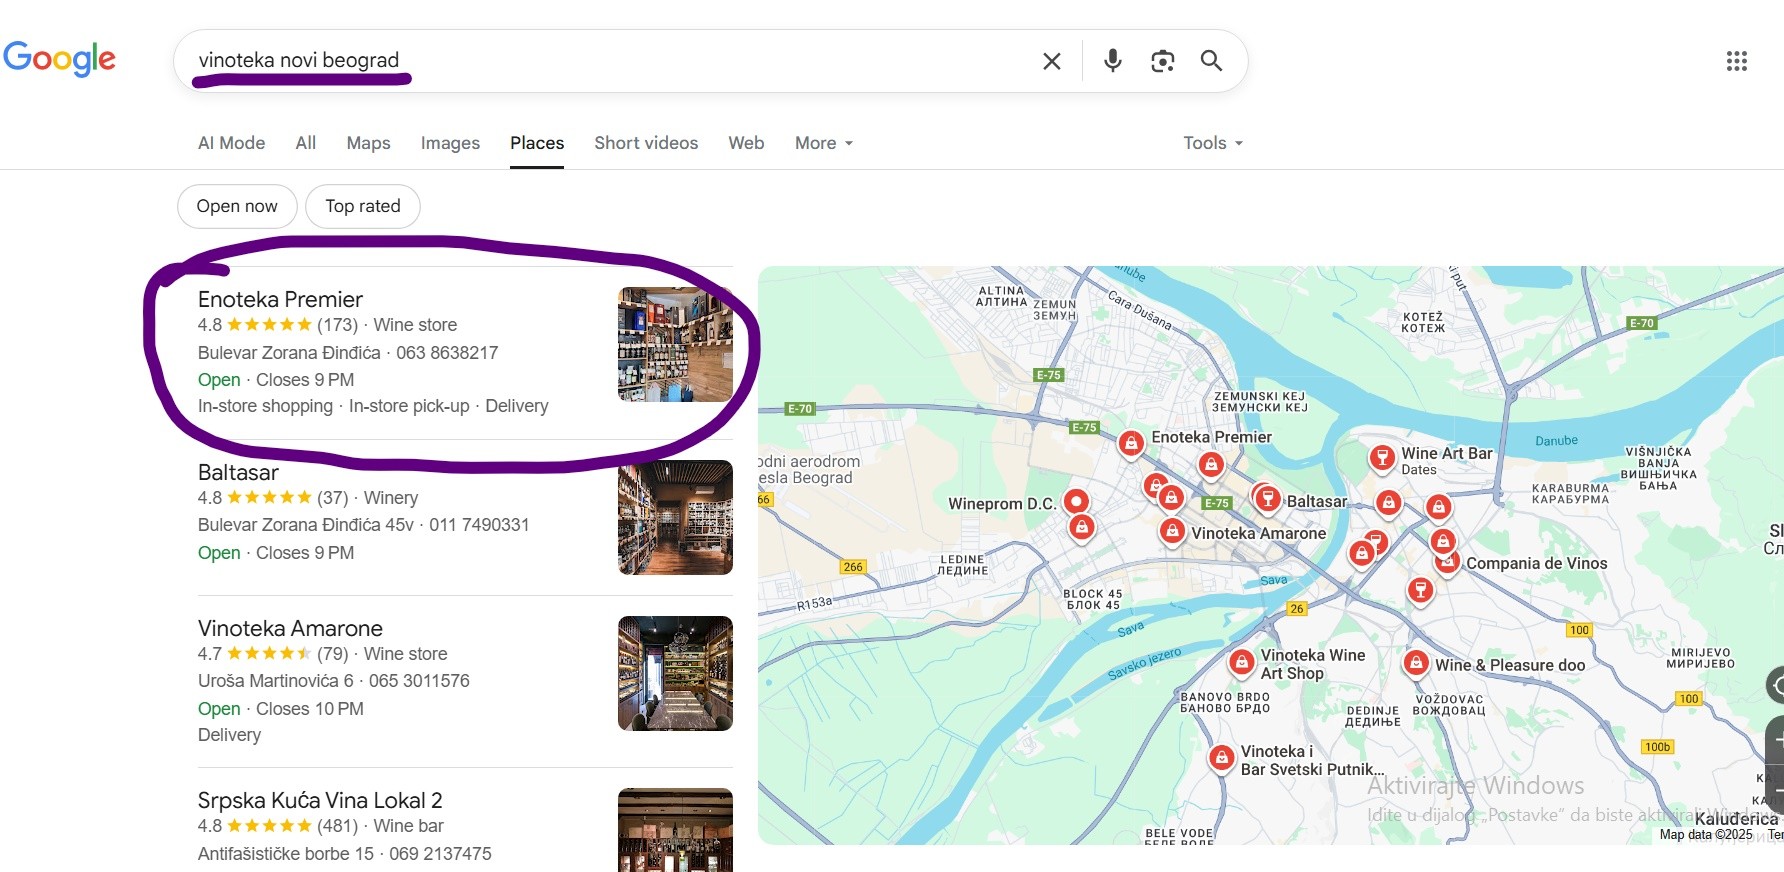This screenshot has height=872, width=1784.
Task: Switch to the All results tab
Action: pos(306,143)
